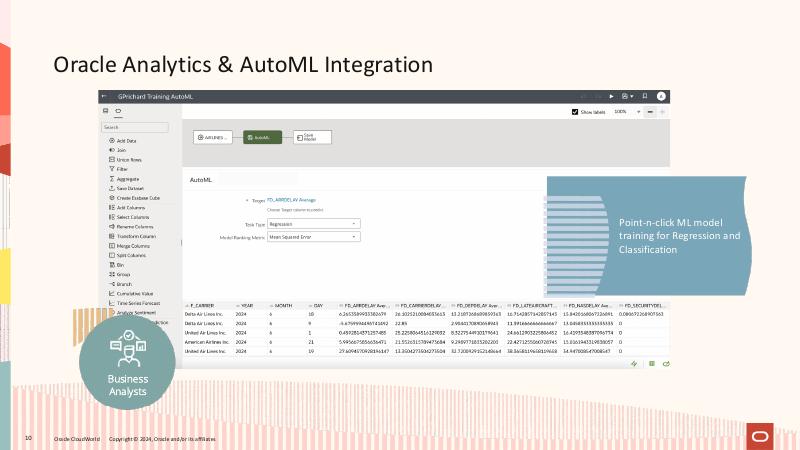Select the Union Rows step
Screen dimensions: 800x450
click(x=125, y=160)
